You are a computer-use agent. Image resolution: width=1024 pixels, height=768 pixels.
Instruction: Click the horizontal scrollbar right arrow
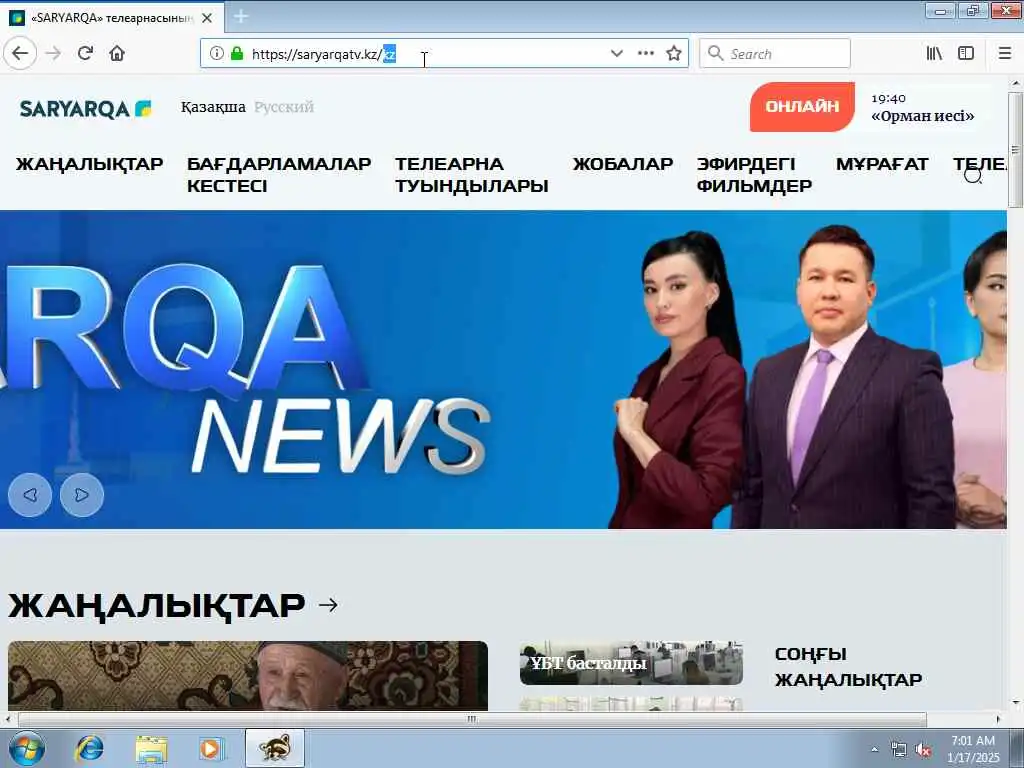tap(999, 720)
